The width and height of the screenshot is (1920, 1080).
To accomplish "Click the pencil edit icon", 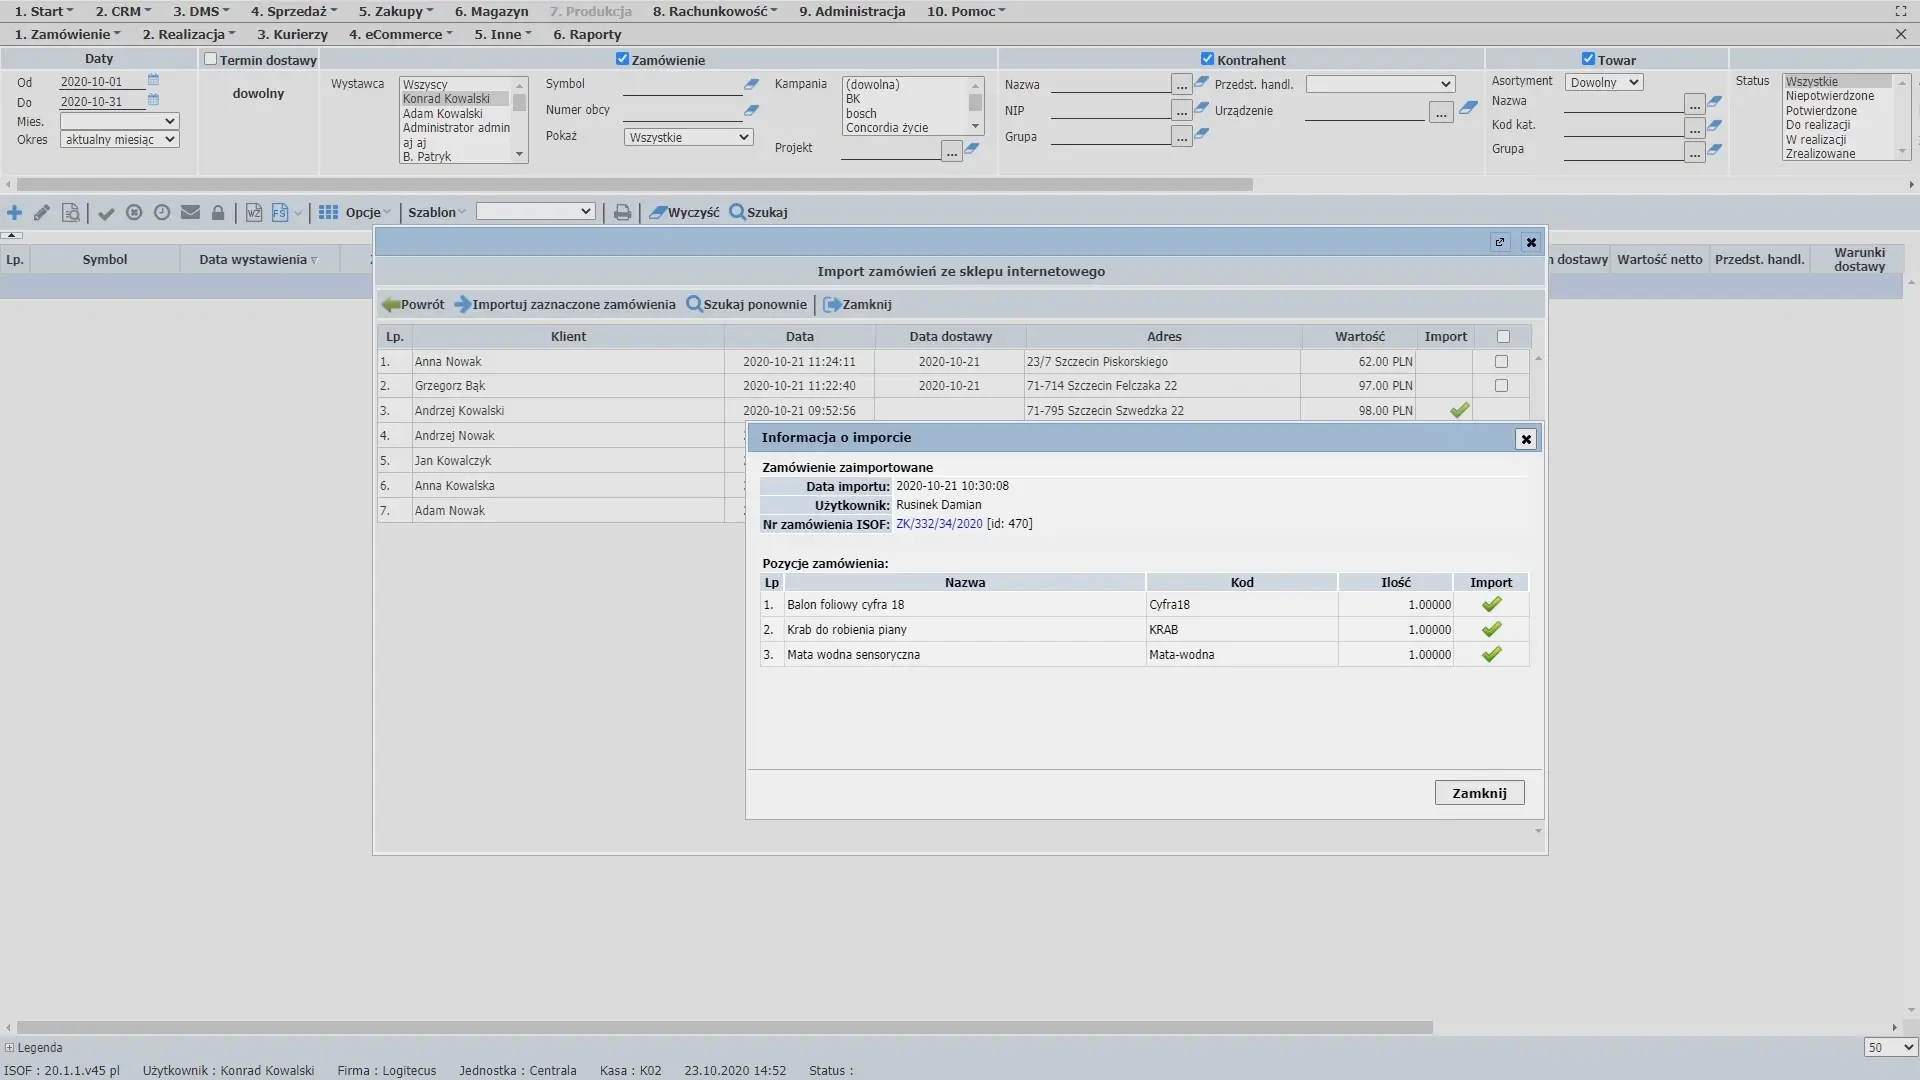I will [x=42, y=213].
